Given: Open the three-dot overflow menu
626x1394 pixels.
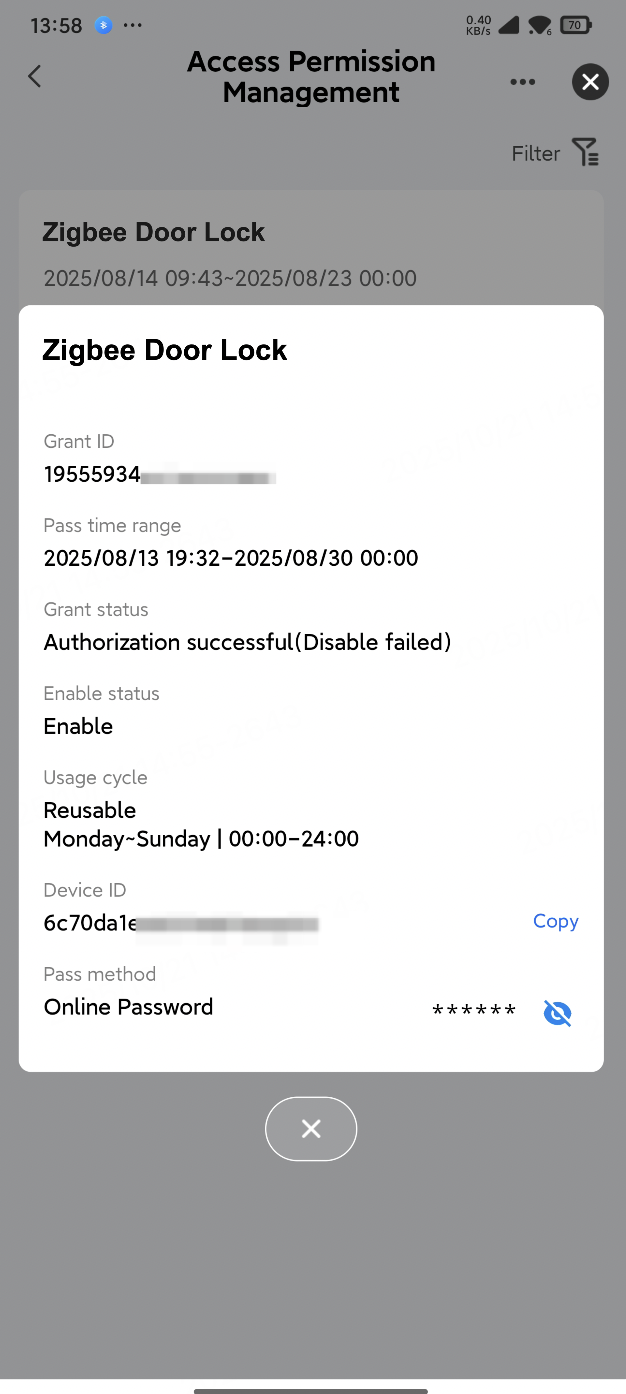Looking at the screenshot, I should click(x=523, y=82).
